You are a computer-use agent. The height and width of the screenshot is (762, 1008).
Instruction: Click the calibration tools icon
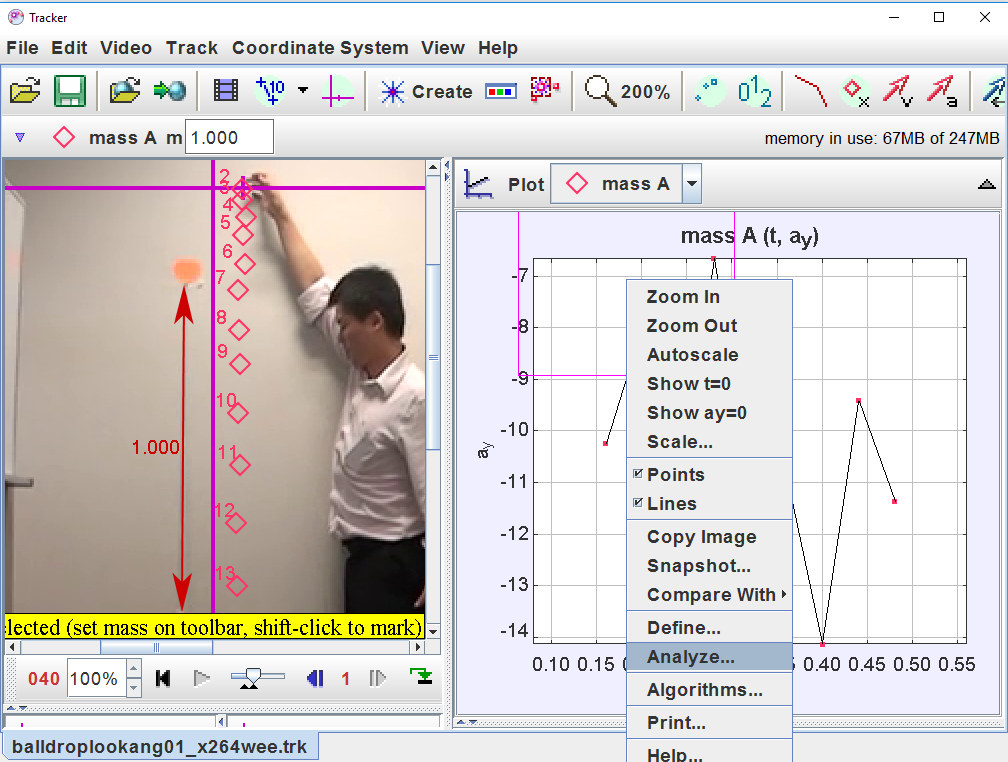[x=271, y=91]
